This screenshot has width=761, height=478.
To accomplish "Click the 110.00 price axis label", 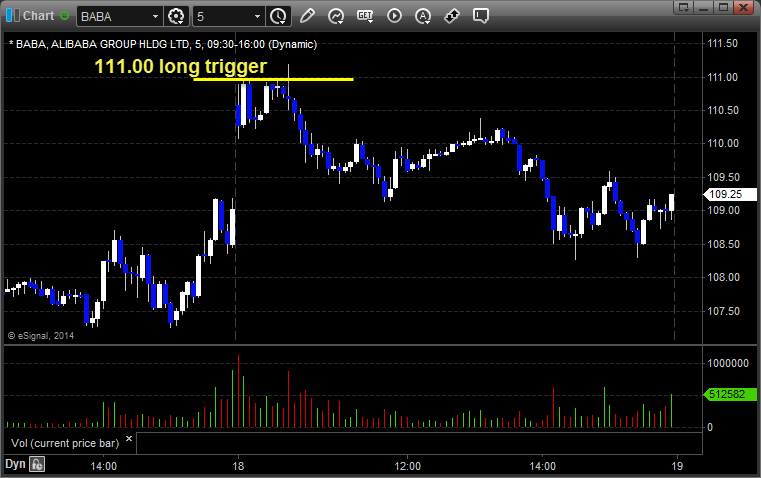I will pos(723,143).
